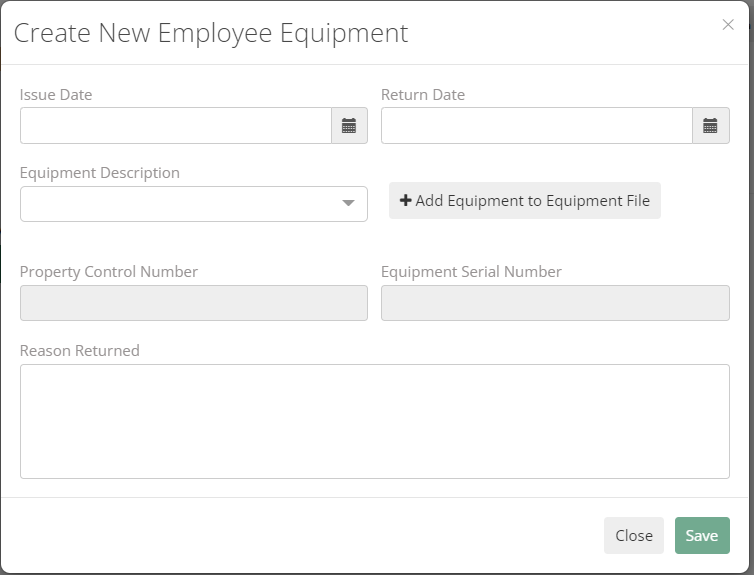This screenshot has width=754, height=575.
Task: Click the Close button
Action: point(634,536)
